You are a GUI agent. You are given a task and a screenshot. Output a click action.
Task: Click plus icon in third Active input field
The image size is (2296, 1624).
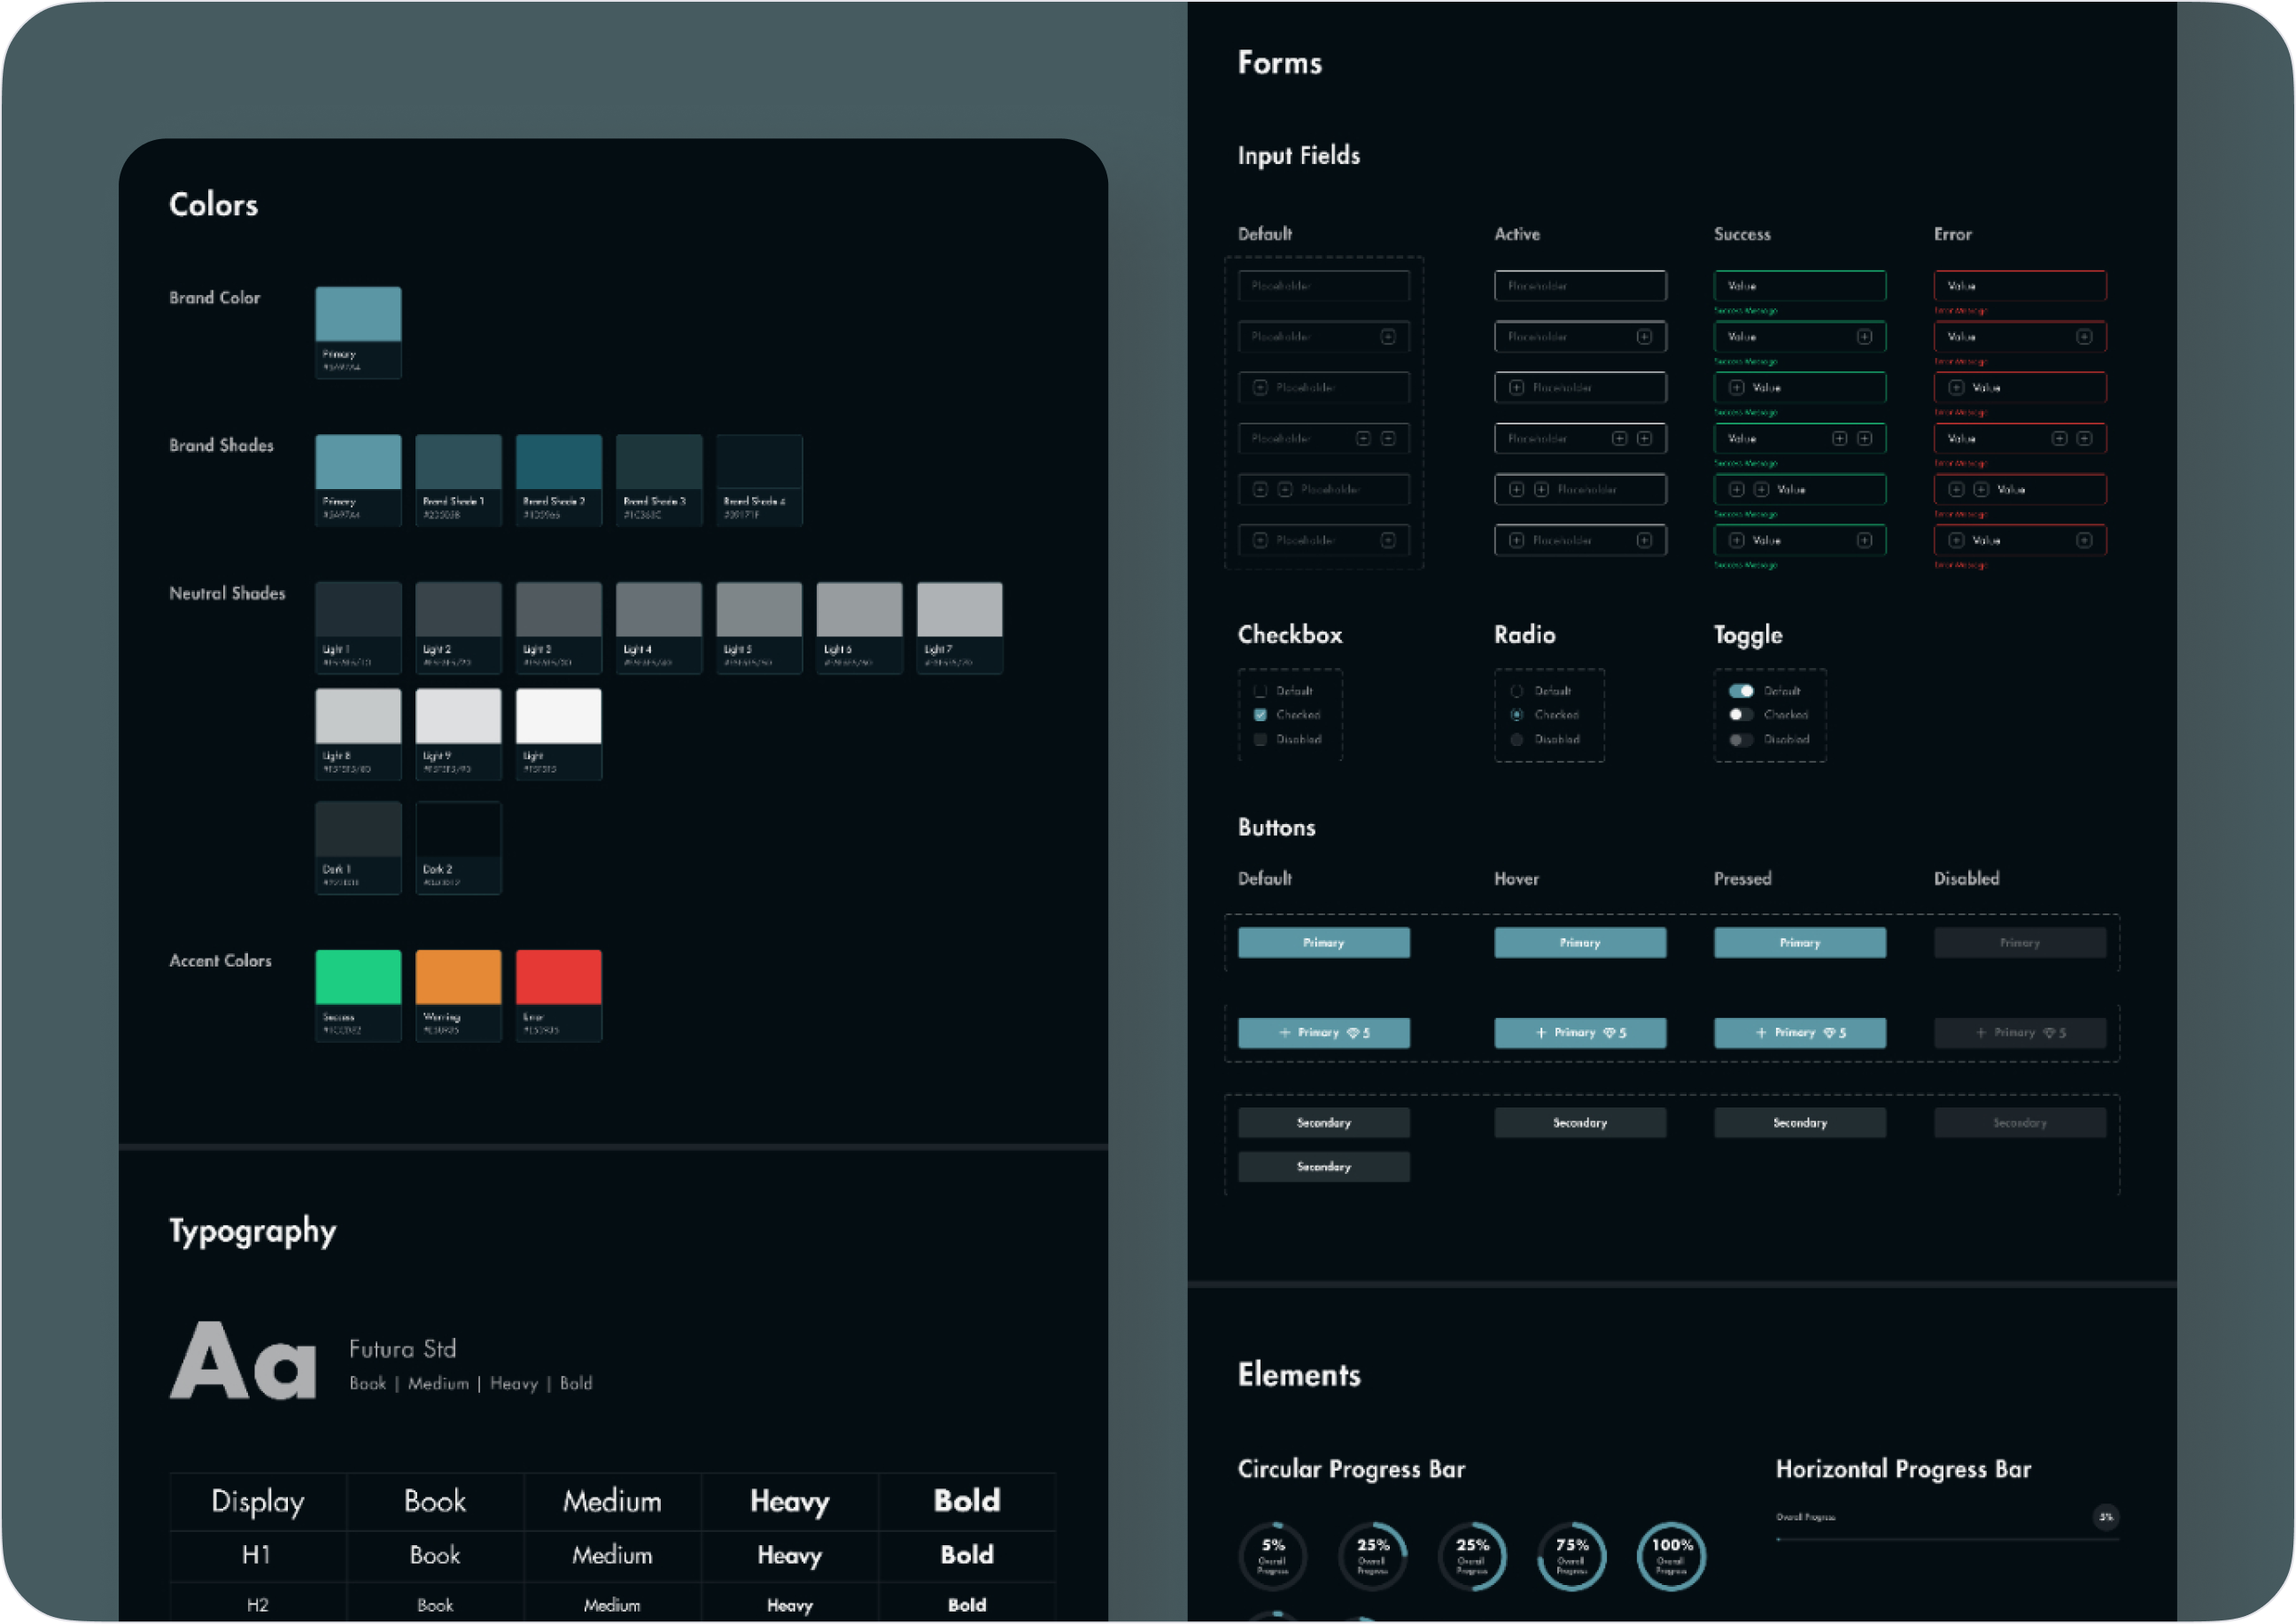tap(1516, 388)
